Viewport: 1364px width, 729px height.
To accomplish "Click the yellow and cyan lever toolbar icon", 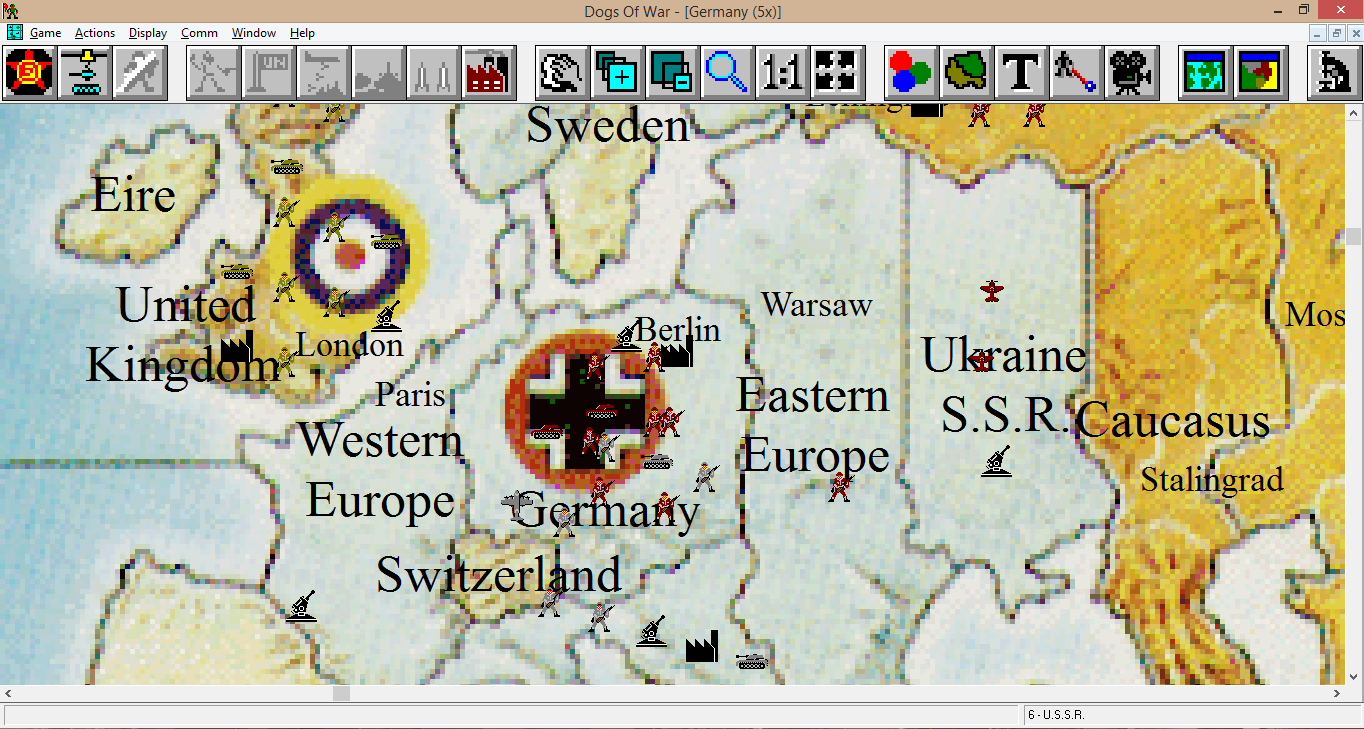I will [x=85, y=72].
